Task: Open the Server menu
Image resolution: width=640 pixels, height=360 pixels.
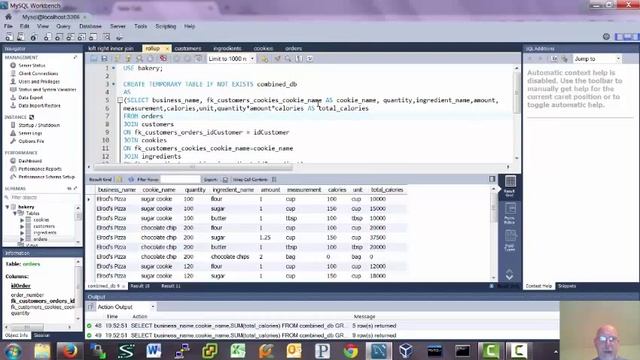Action: click(118, 26)
